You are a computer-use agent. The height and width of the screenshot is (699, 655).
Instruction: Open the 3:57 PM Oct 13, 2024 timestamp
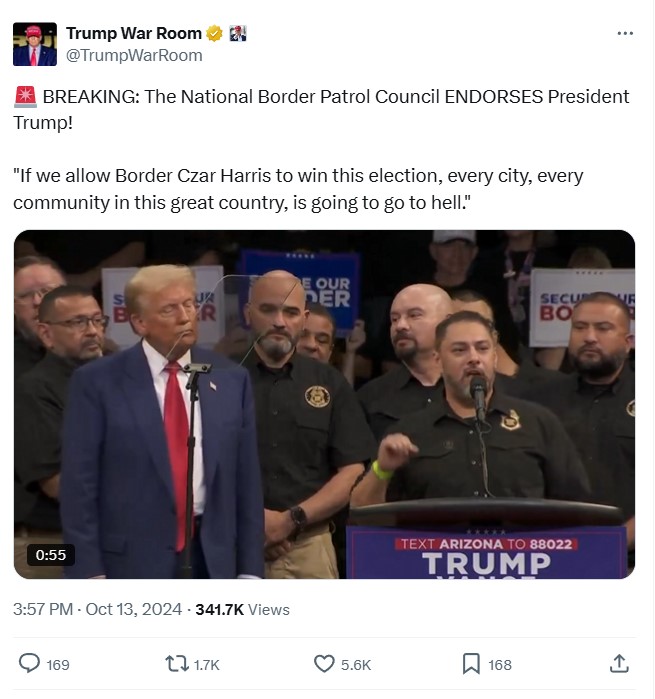(x=97, y=609)
